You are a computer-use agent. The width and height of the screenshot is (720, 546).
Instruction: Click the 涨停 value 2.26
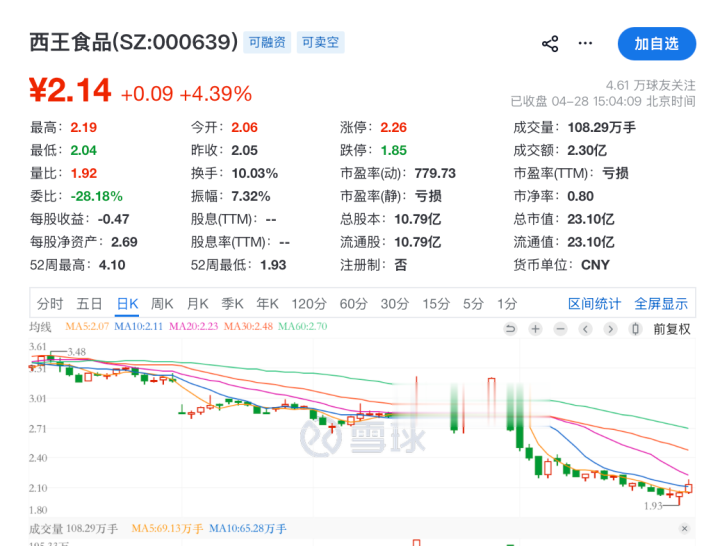coord(394,127)
